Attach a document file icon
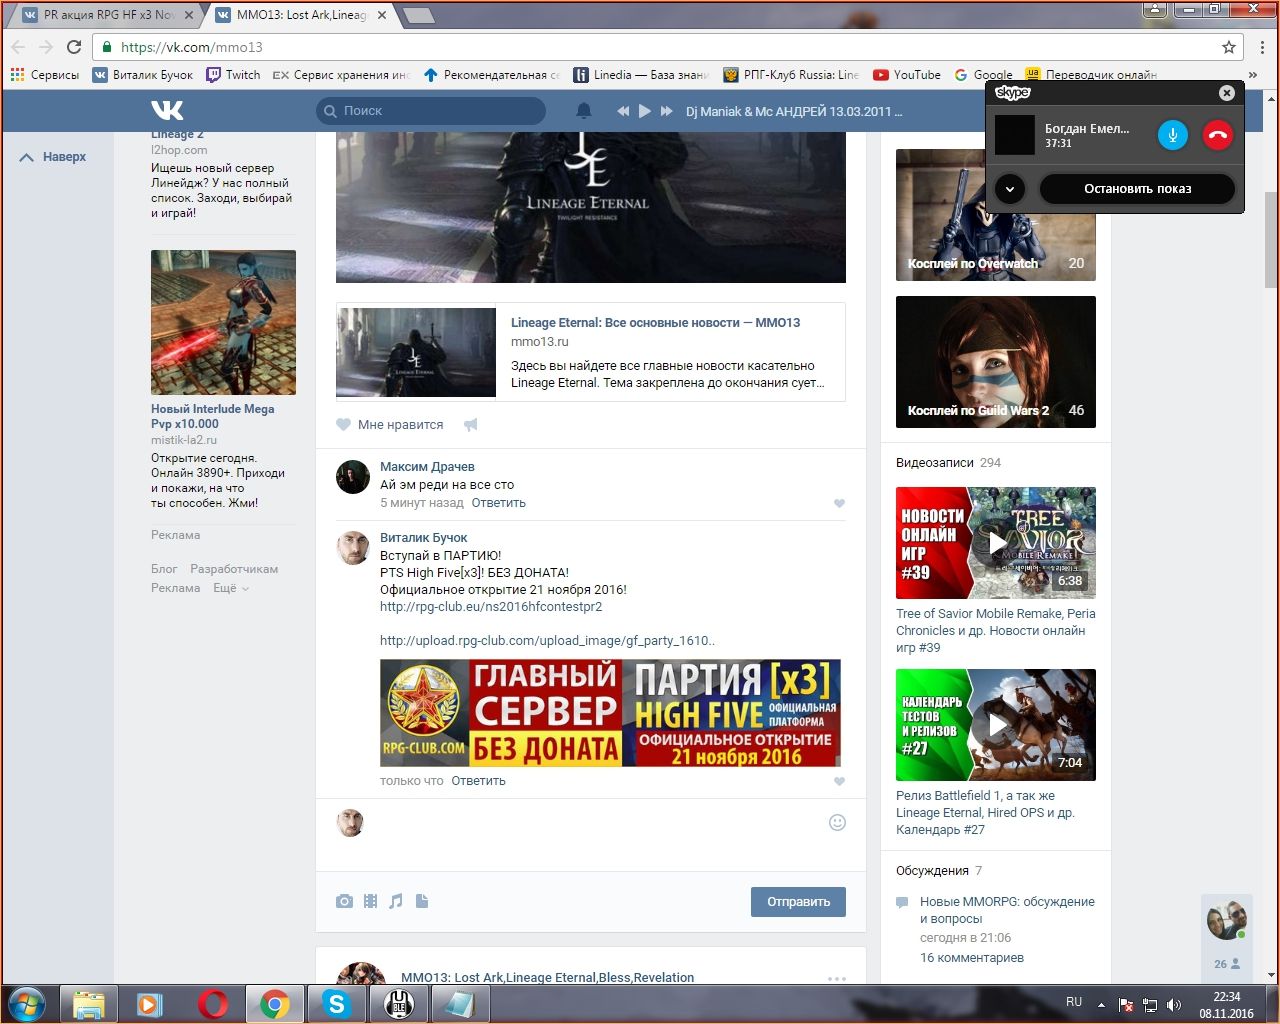 pos(422,901)
